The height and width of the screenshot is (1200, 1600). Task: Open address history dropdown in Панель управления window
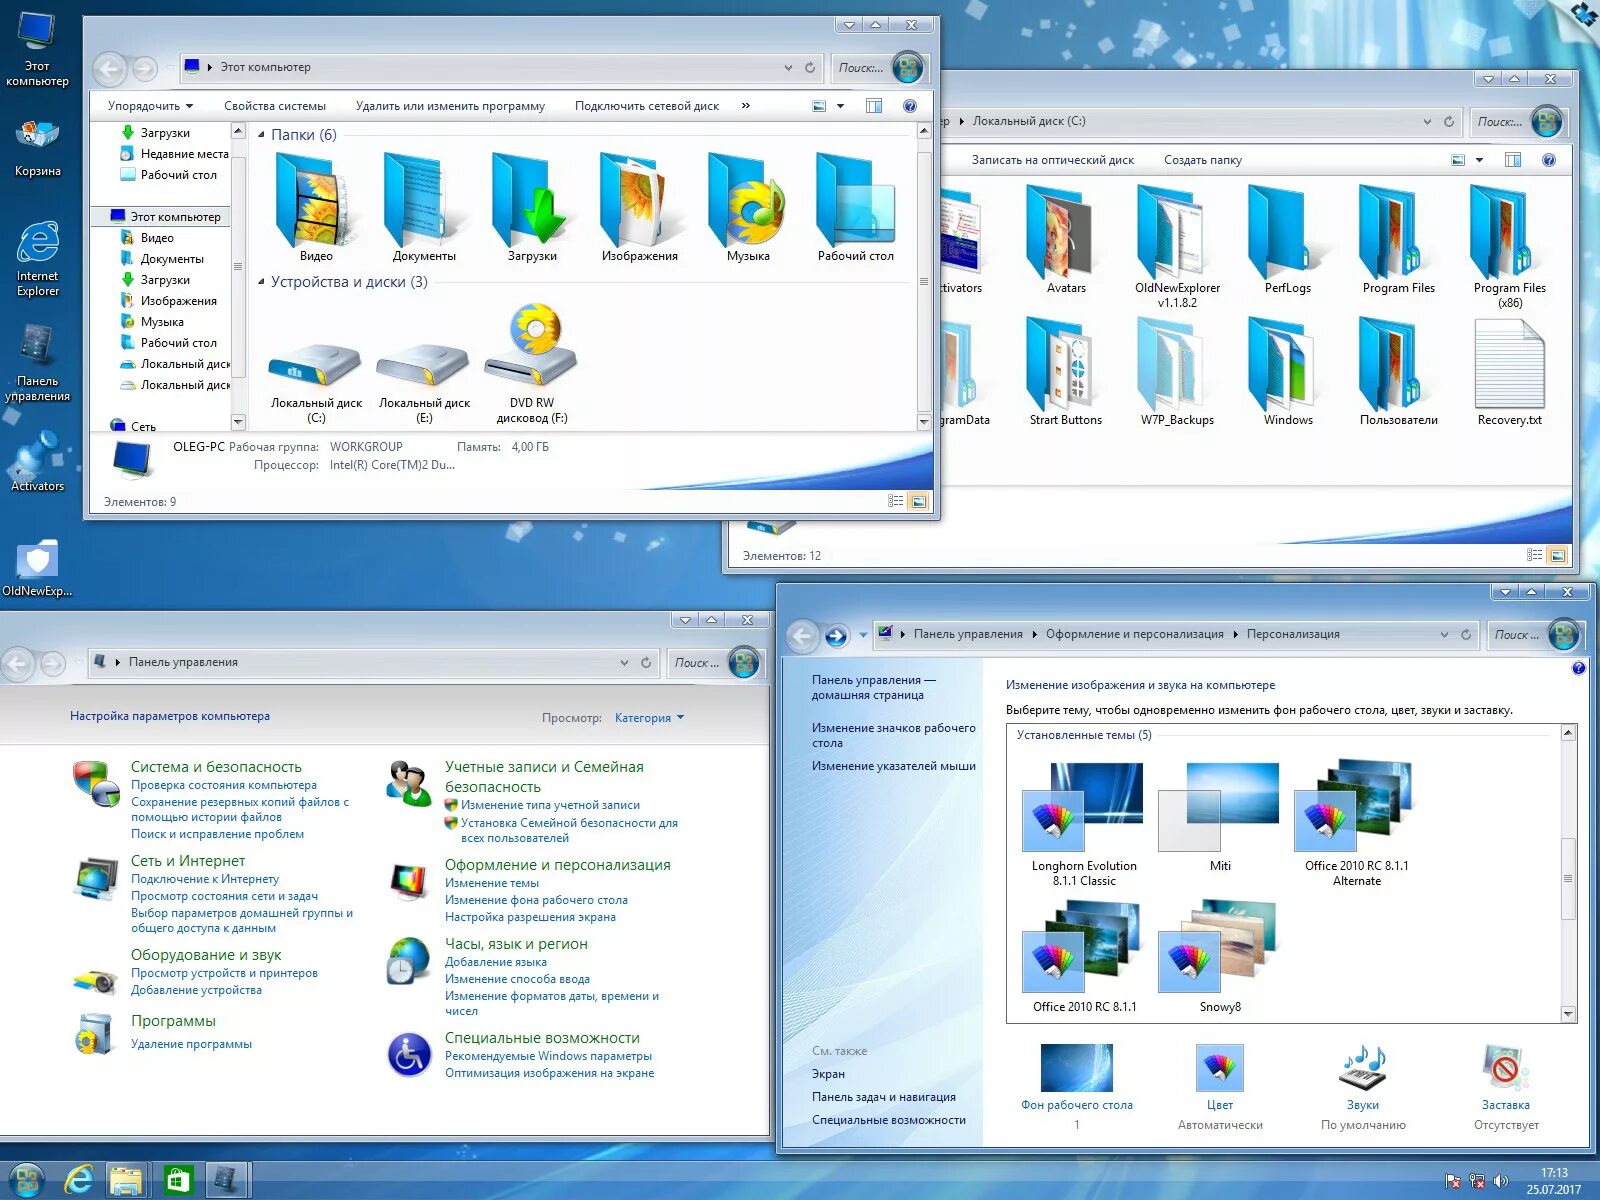[624, 662]
